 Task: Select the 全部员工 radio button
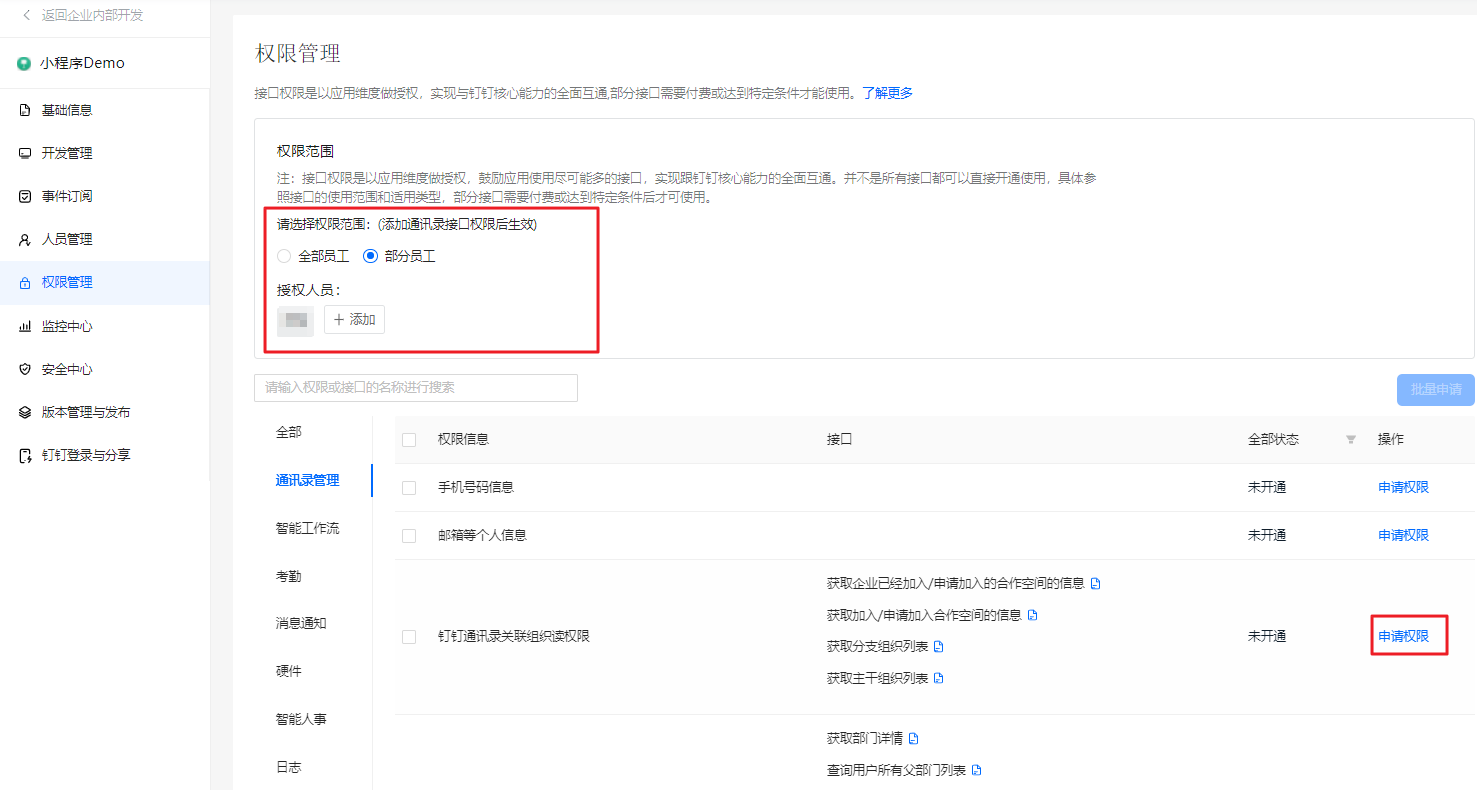(284, 256)
